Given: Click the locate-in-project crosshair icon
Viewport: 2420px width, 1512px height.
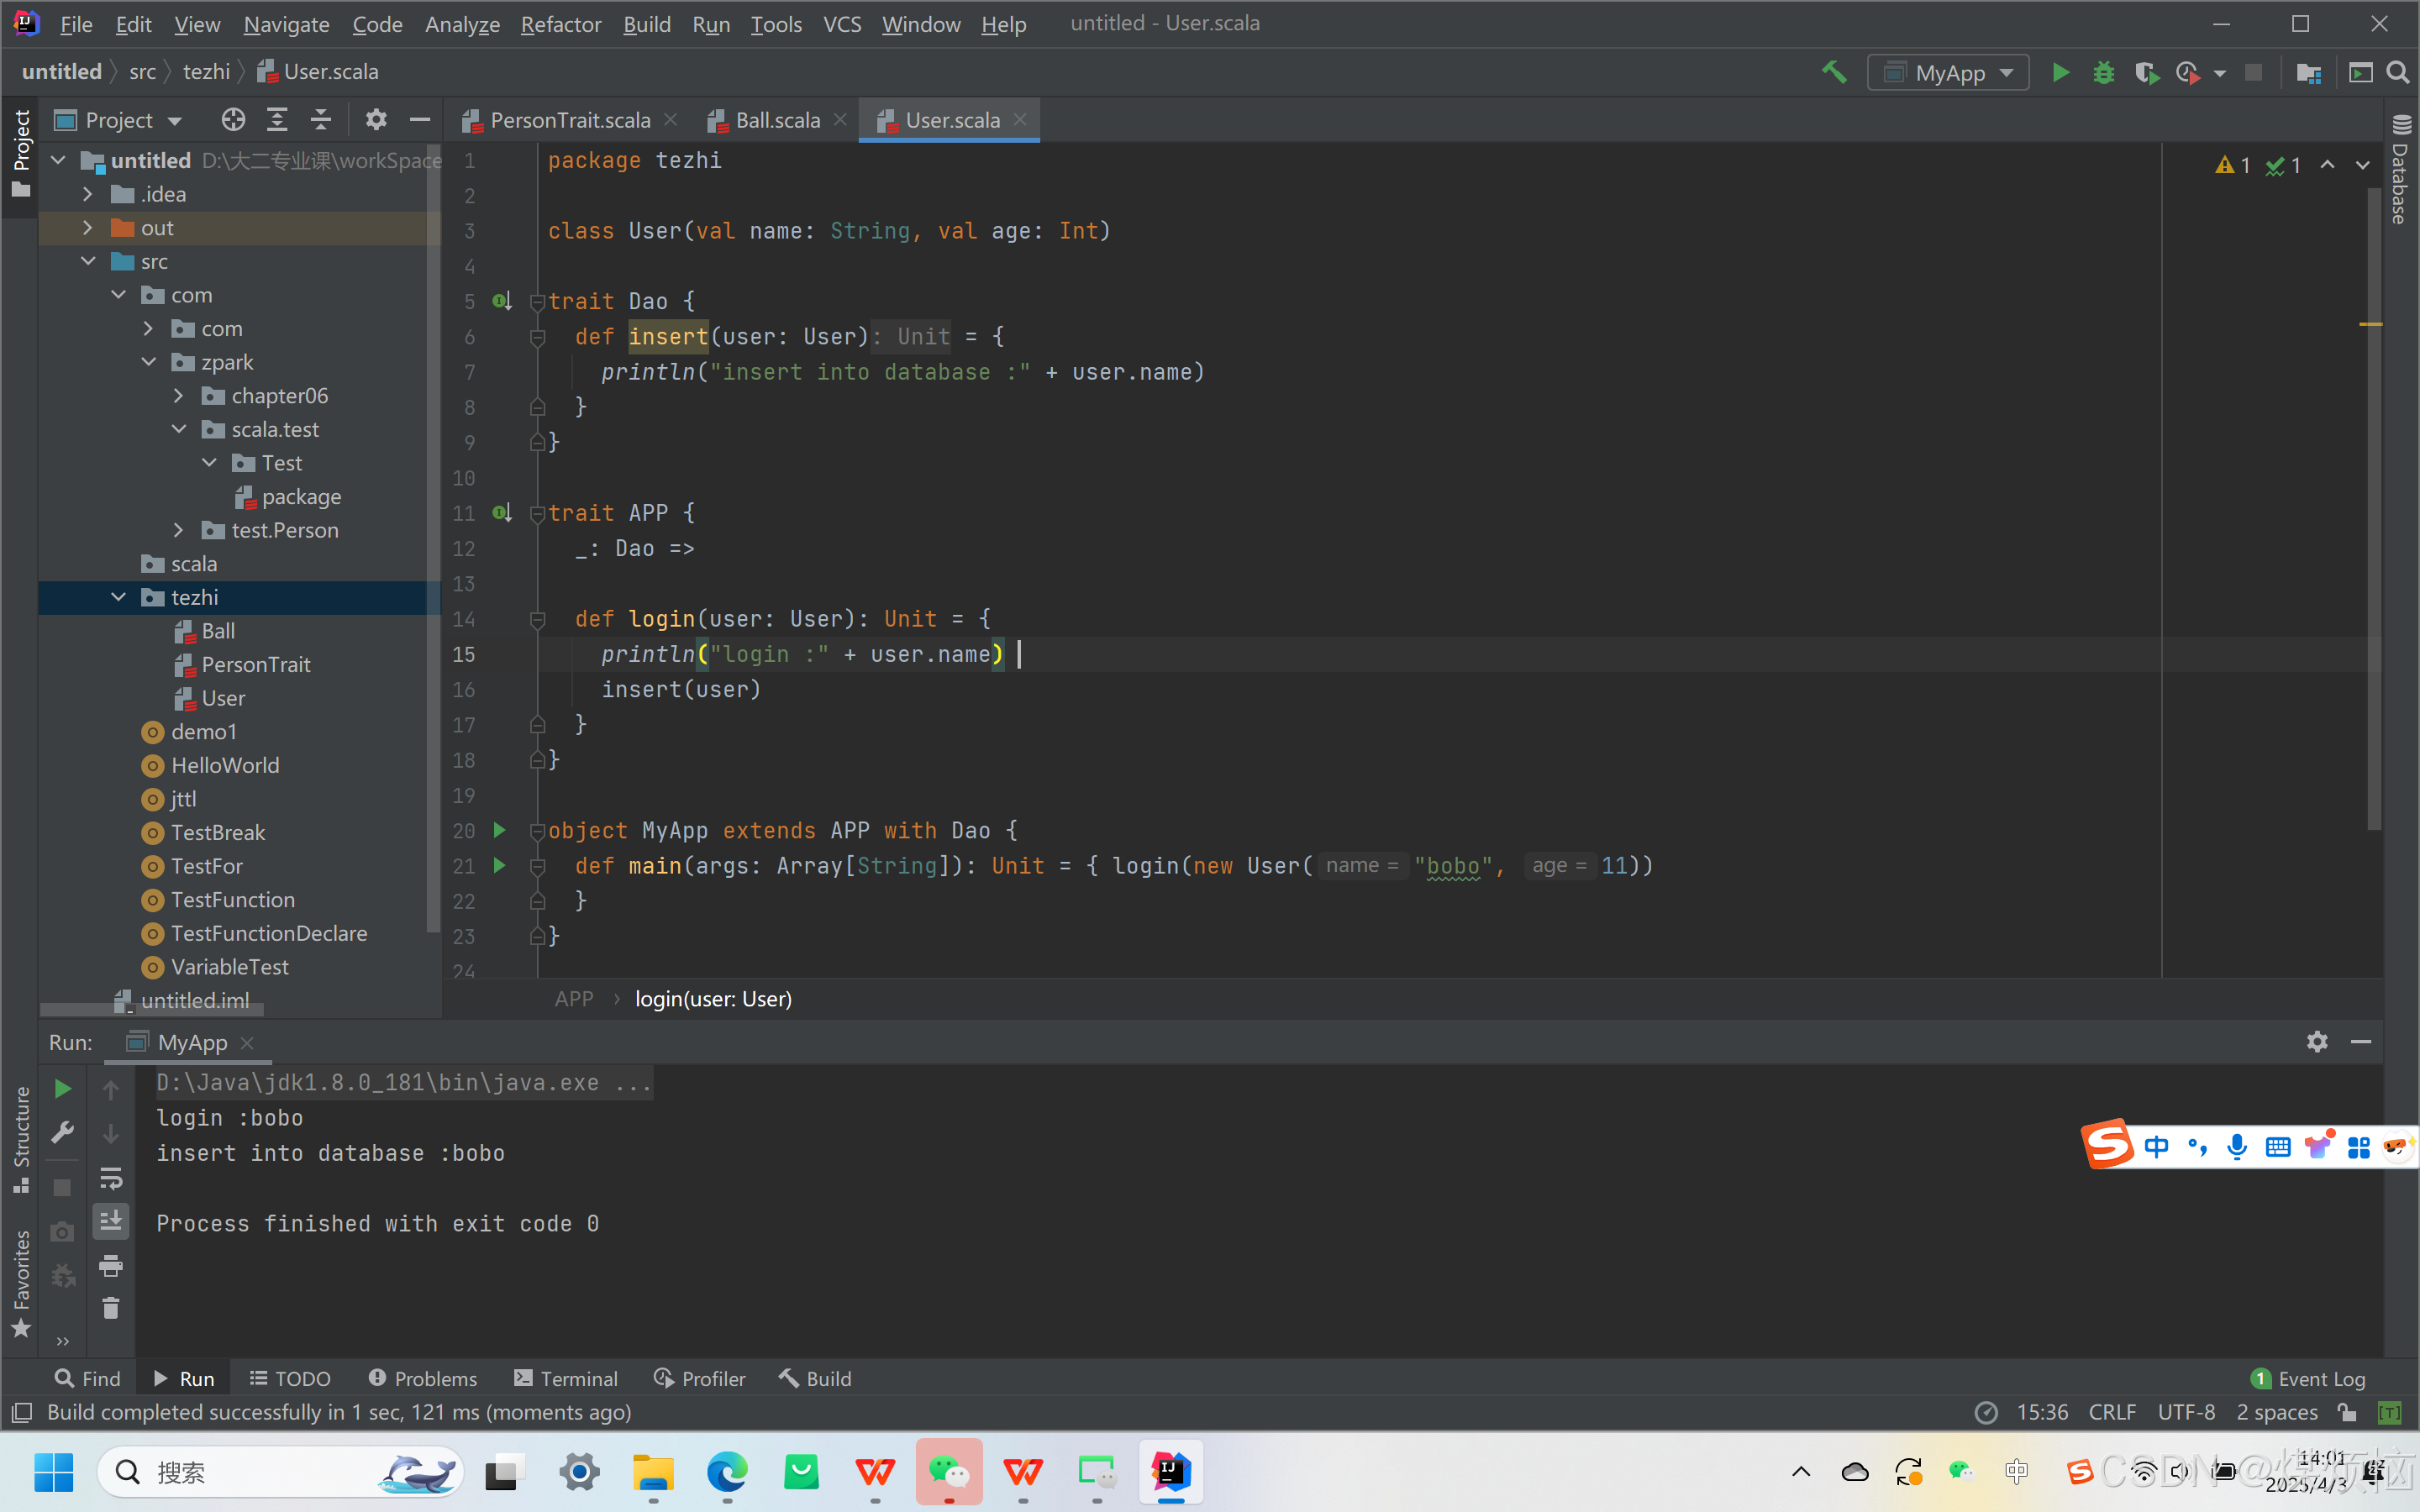Looking at the screenshot, I should click(x=233, y=120).
